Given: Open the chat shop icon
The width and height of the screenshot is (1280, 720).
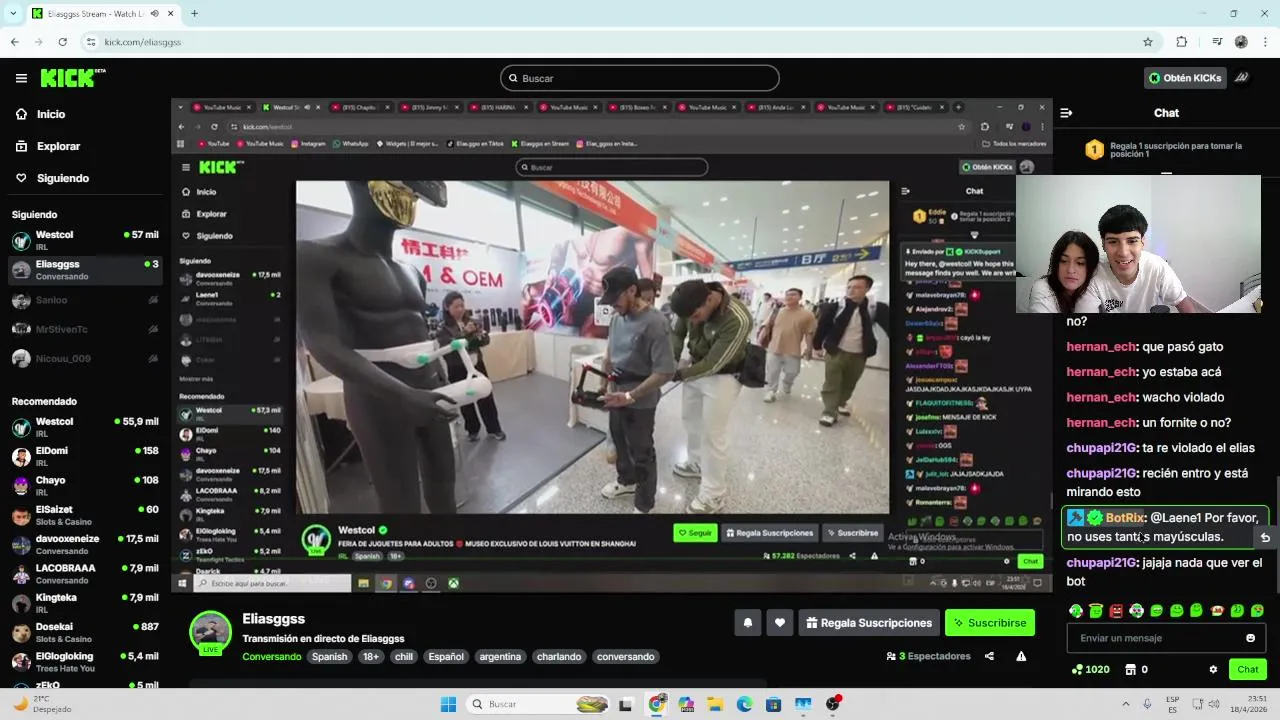Looking at the screenshot, I should pyautogui.click(x=1130, y=669).
